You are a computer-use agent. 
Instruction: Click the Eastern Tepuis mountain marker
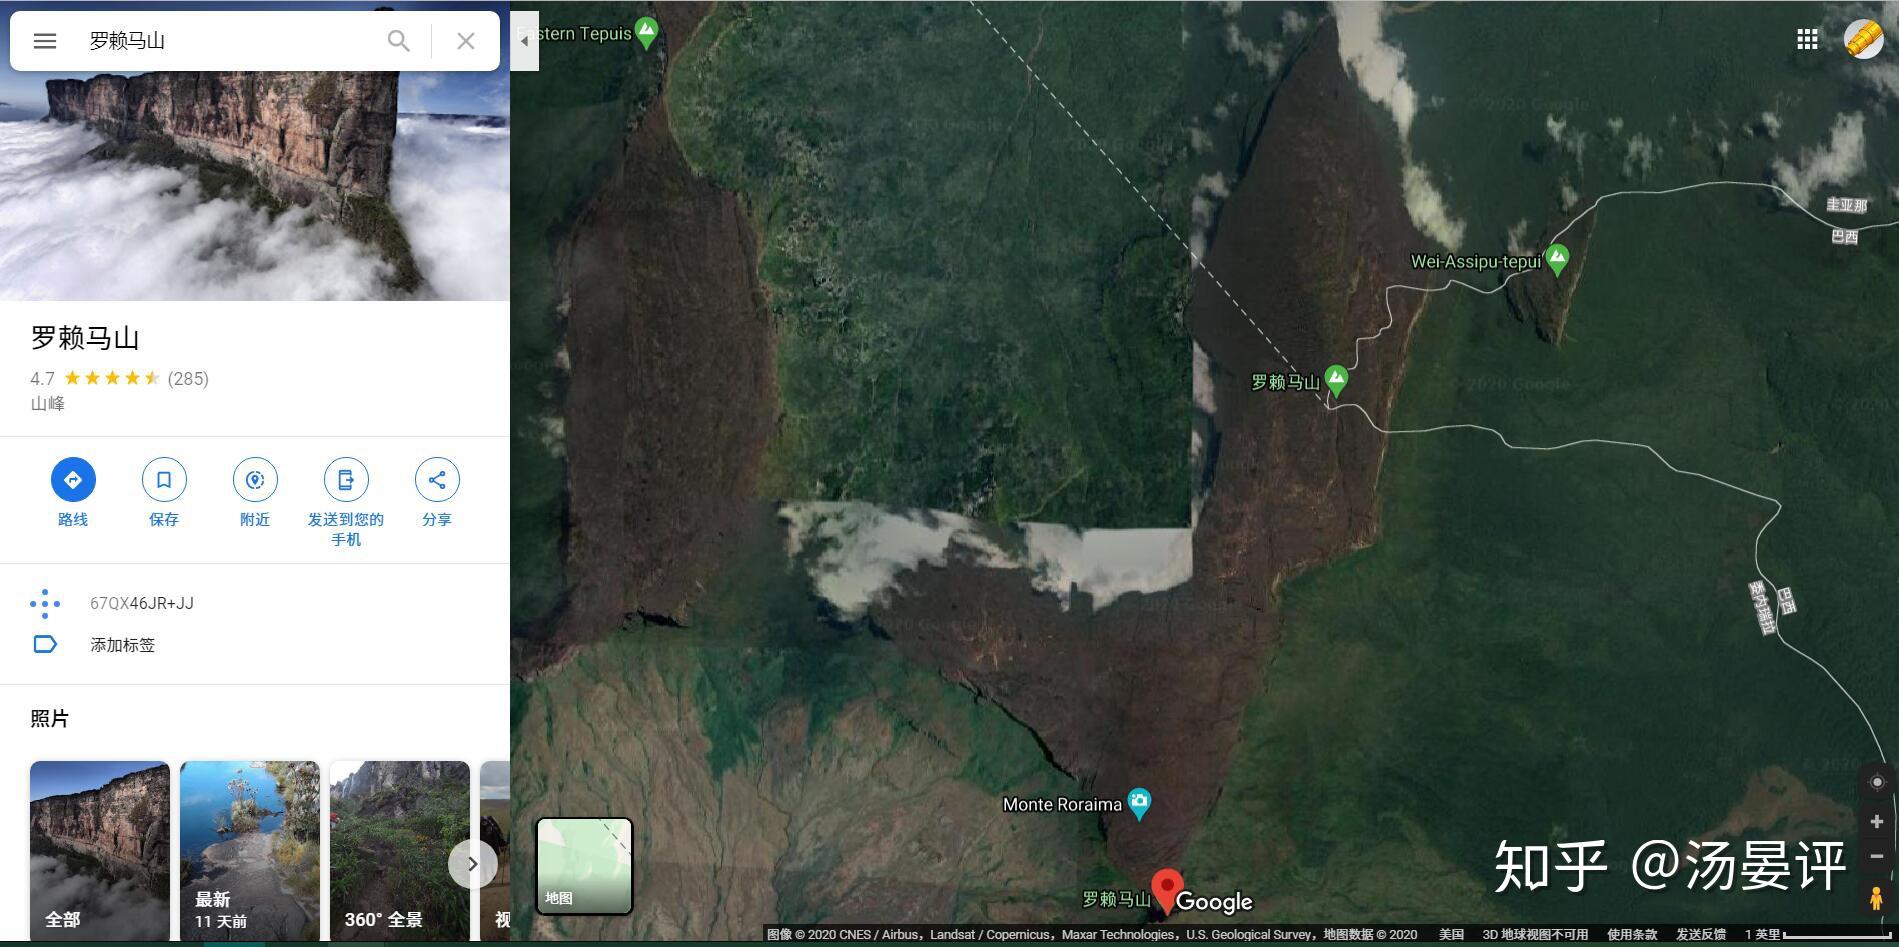(647, 32)
